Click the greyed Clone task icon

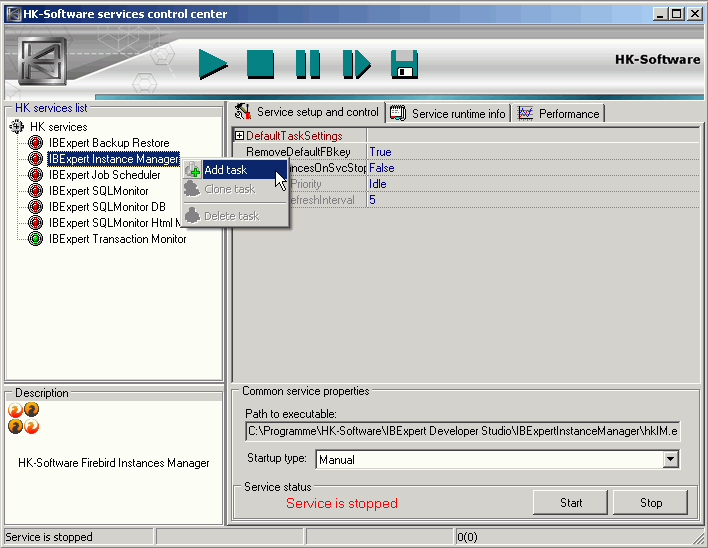tap(192, 189)
